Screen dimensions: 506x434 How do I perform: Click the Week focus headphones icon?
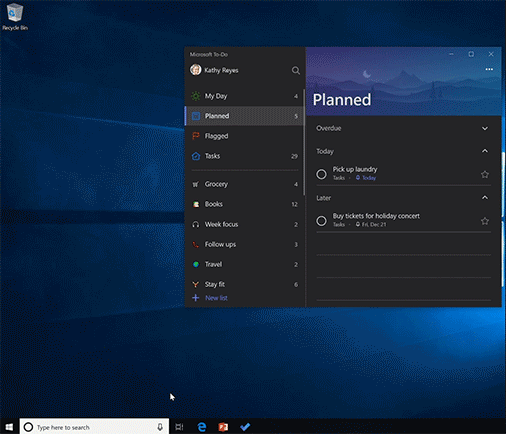(x=196, y=224)
